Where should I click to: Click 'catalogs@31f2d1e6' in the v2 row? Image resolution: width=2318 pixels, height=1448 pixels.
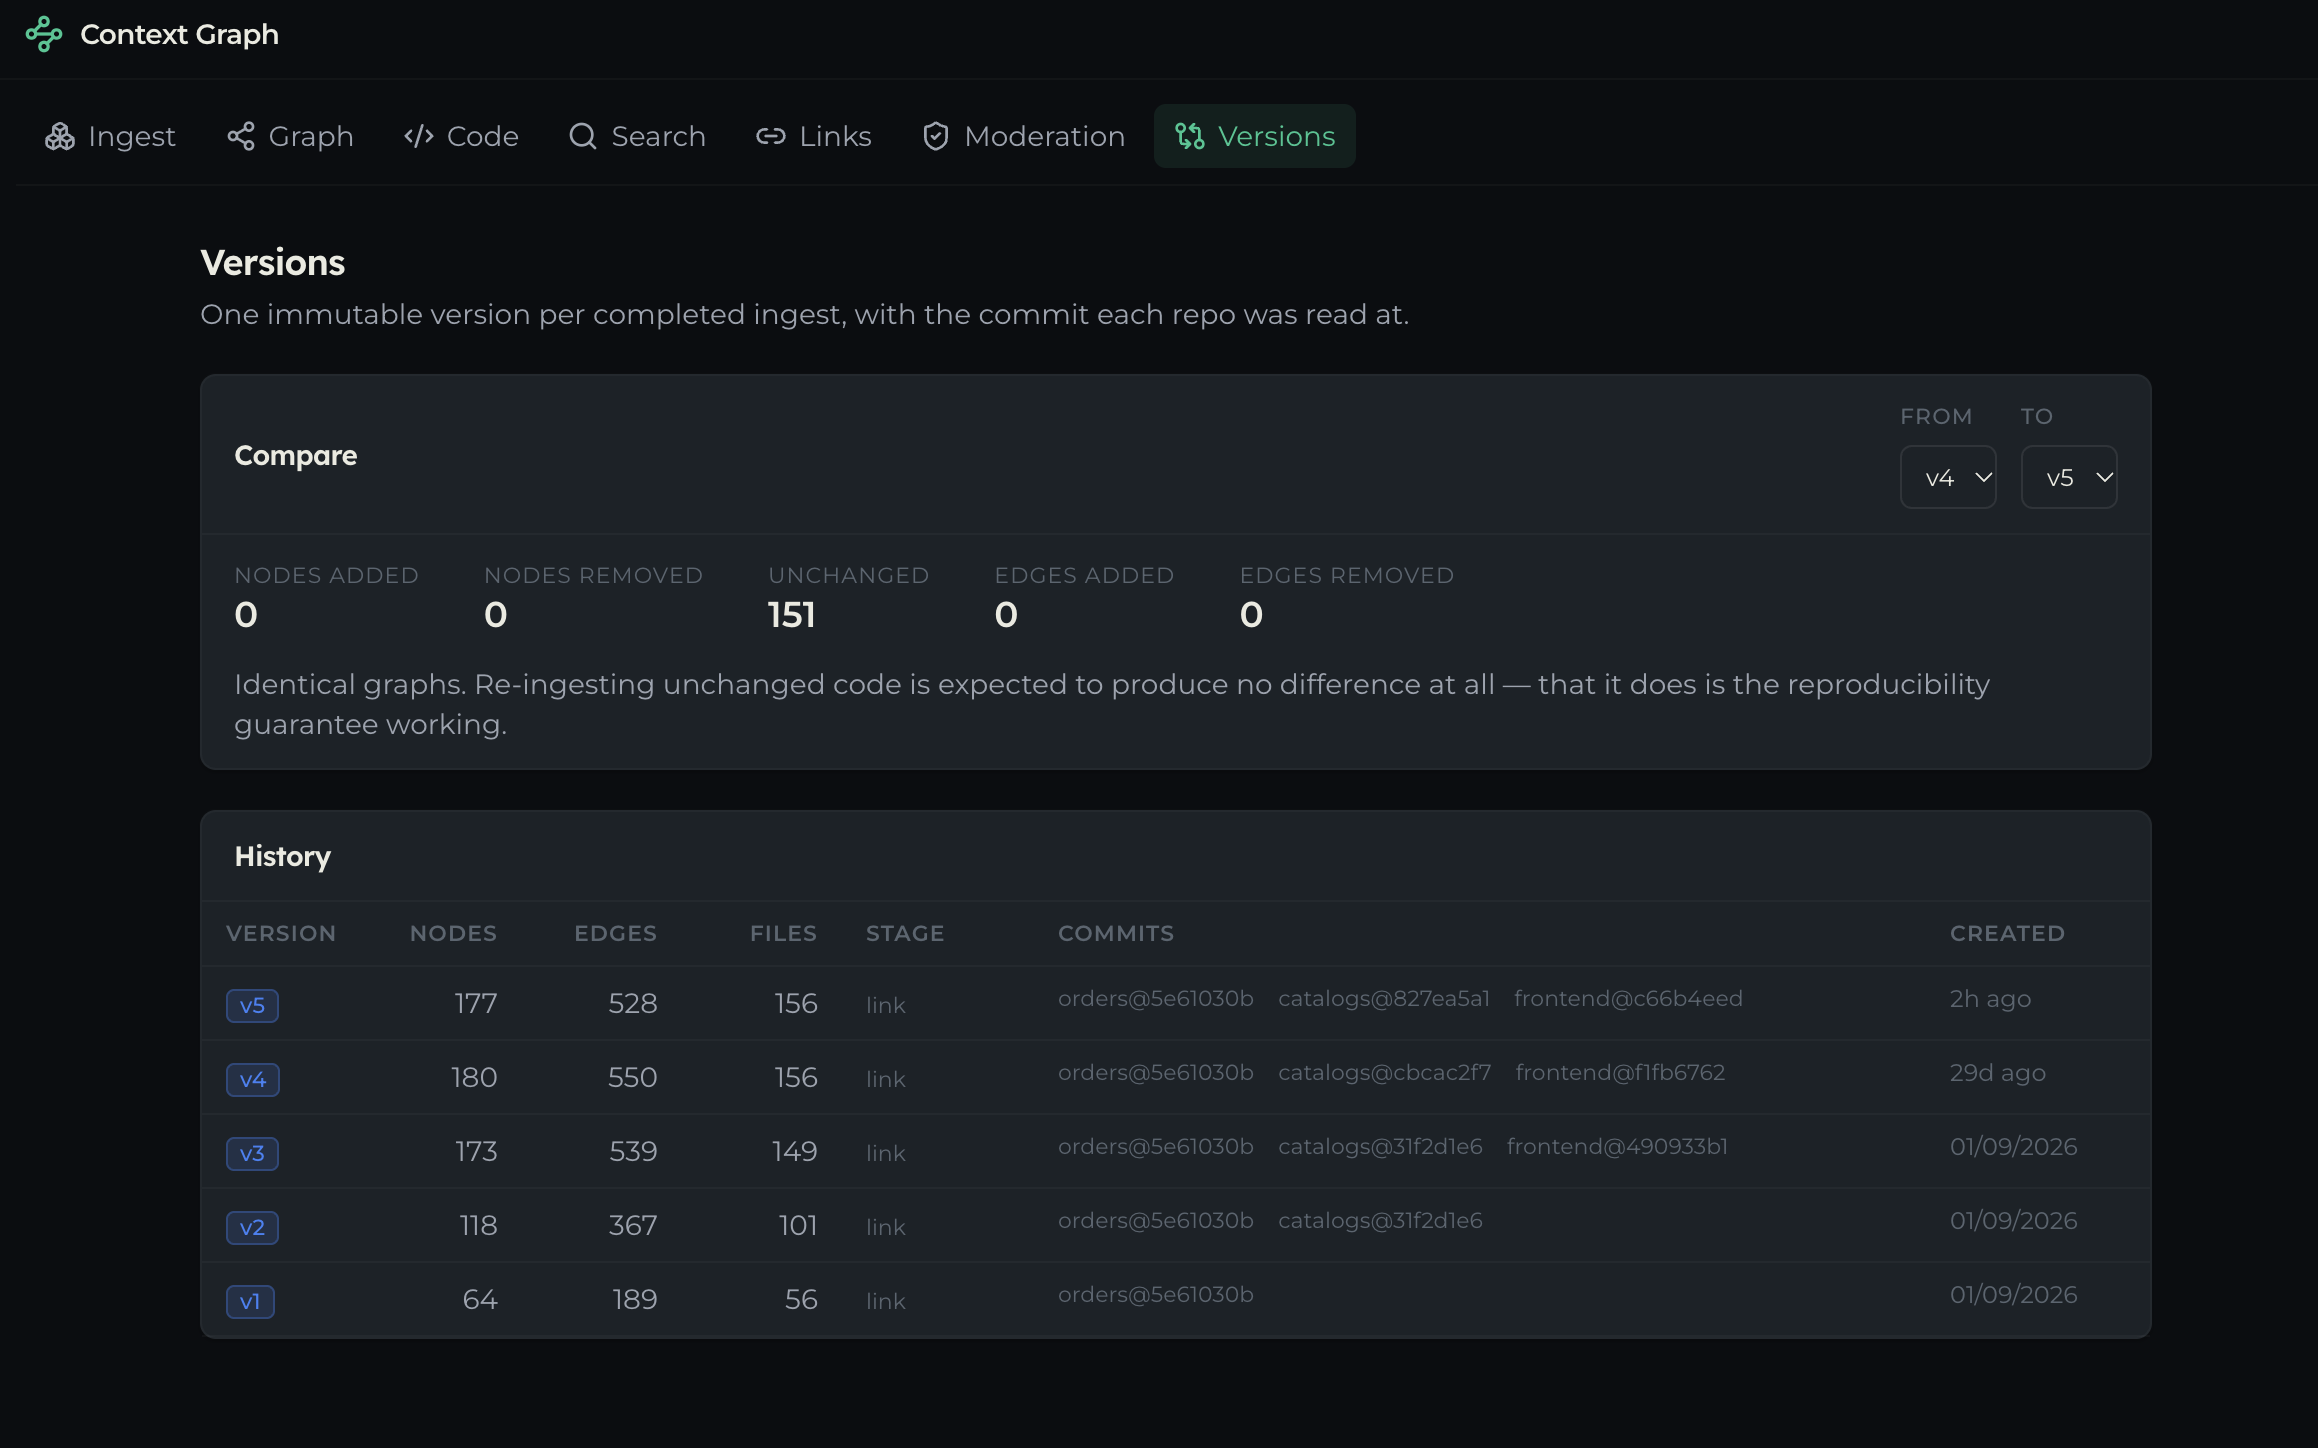coord(1380,1220)
